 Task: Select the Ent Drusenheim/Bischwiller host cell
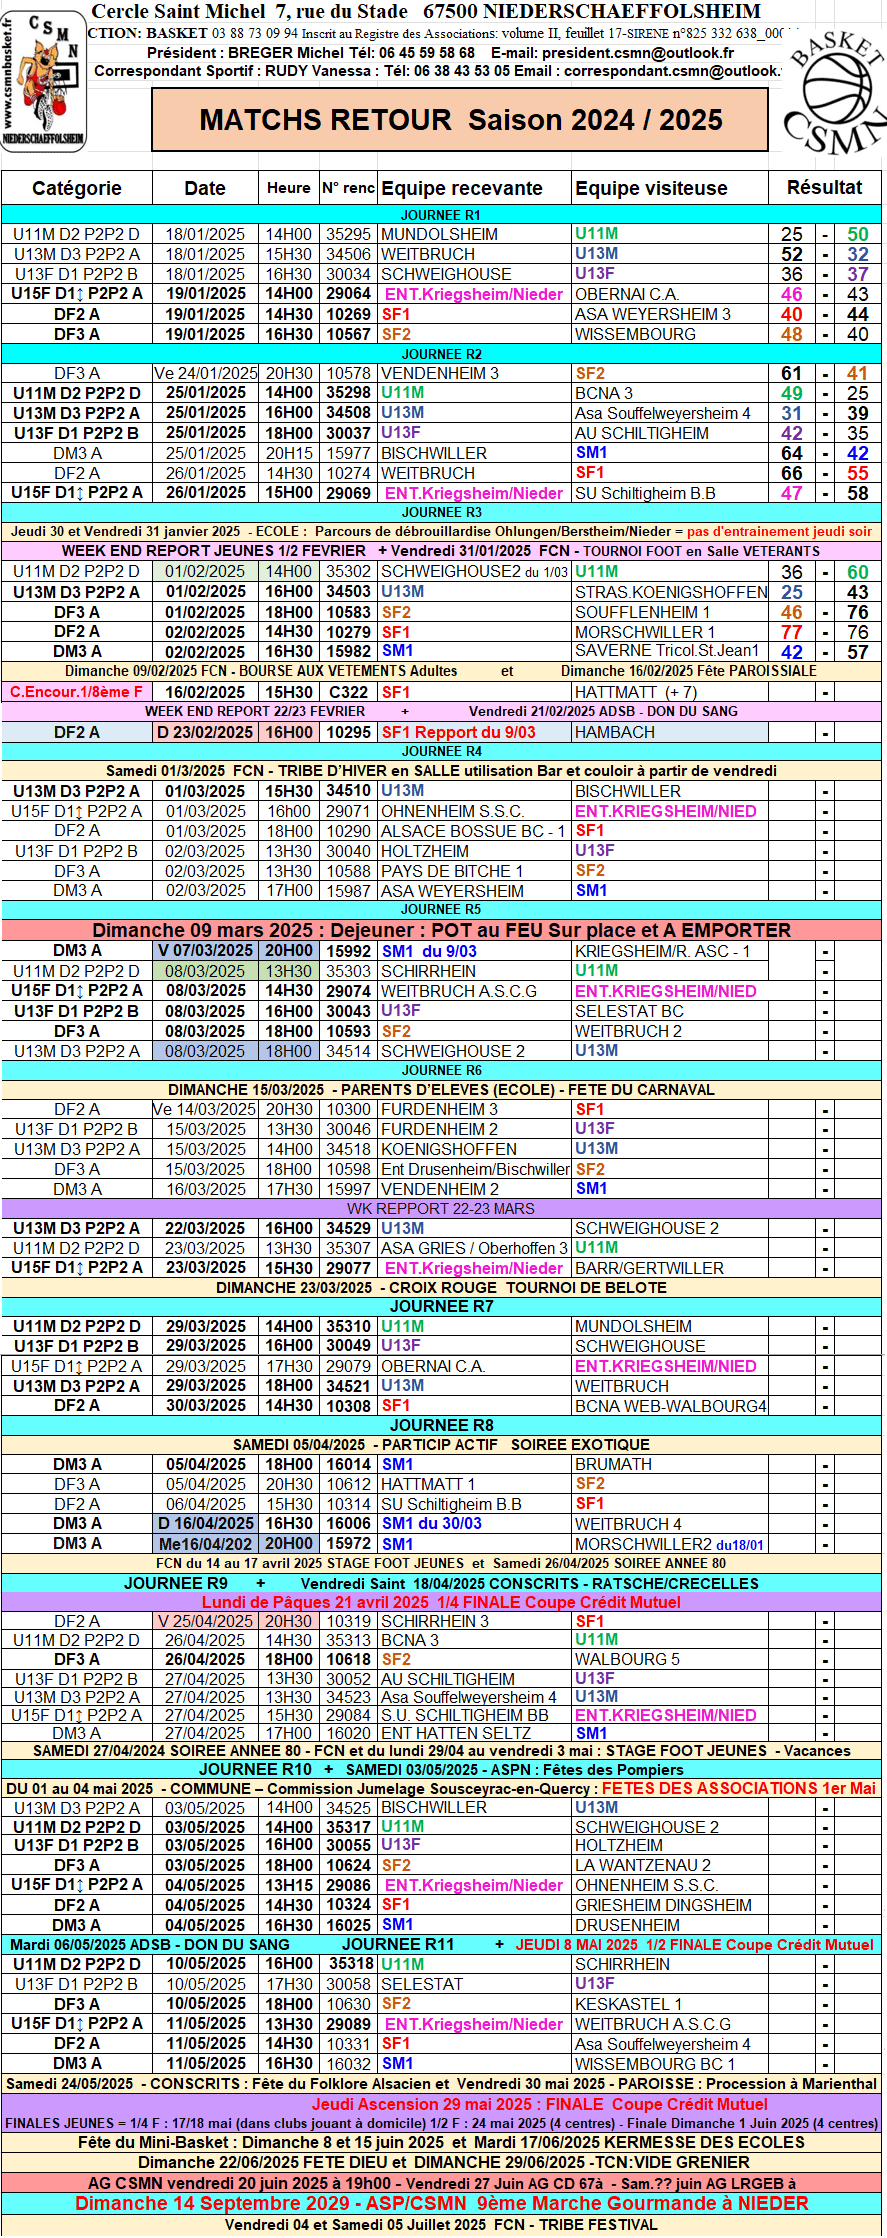tap(475, 1169)
